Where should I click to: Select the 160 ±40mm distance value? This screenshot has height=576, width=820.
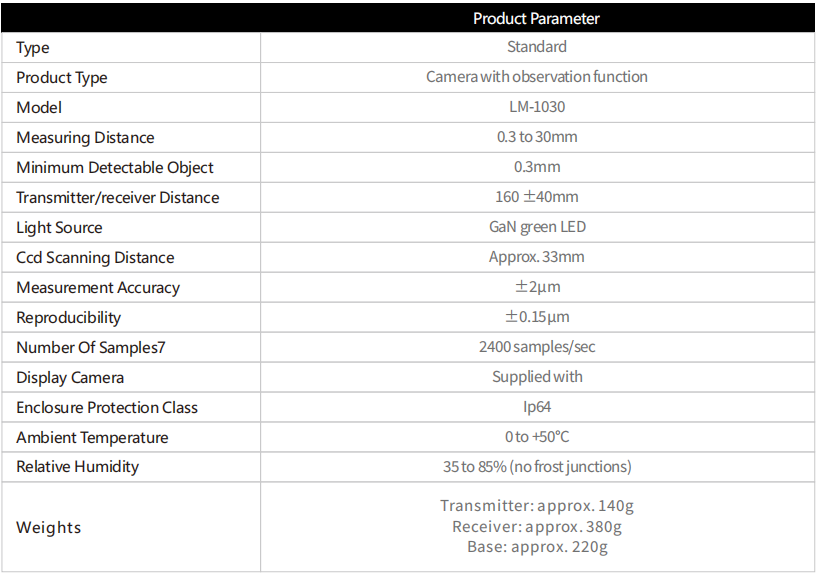(537, 197)
